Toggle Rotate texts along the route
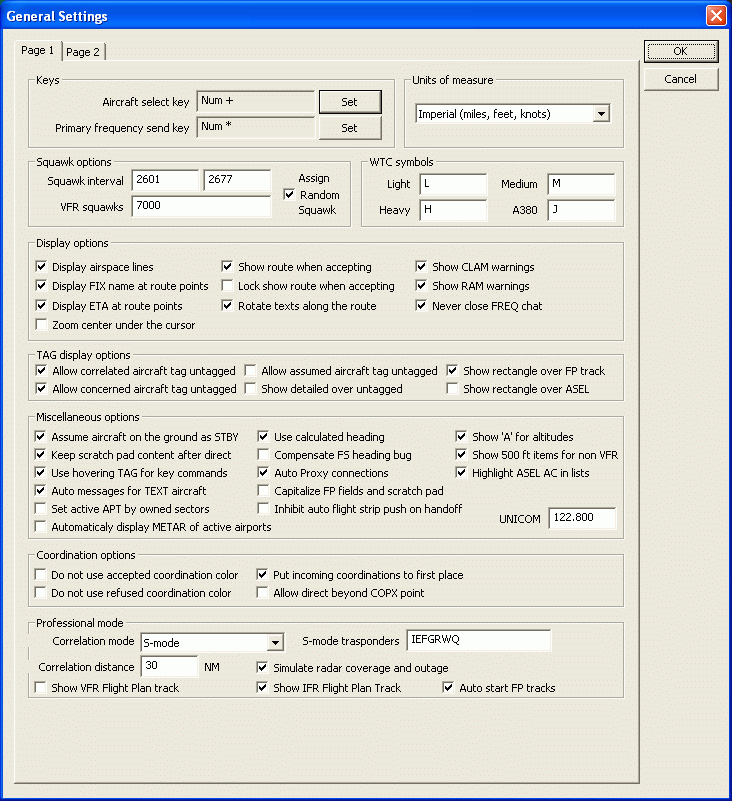This screenshot has width=732, height=801. coord(227,305)
